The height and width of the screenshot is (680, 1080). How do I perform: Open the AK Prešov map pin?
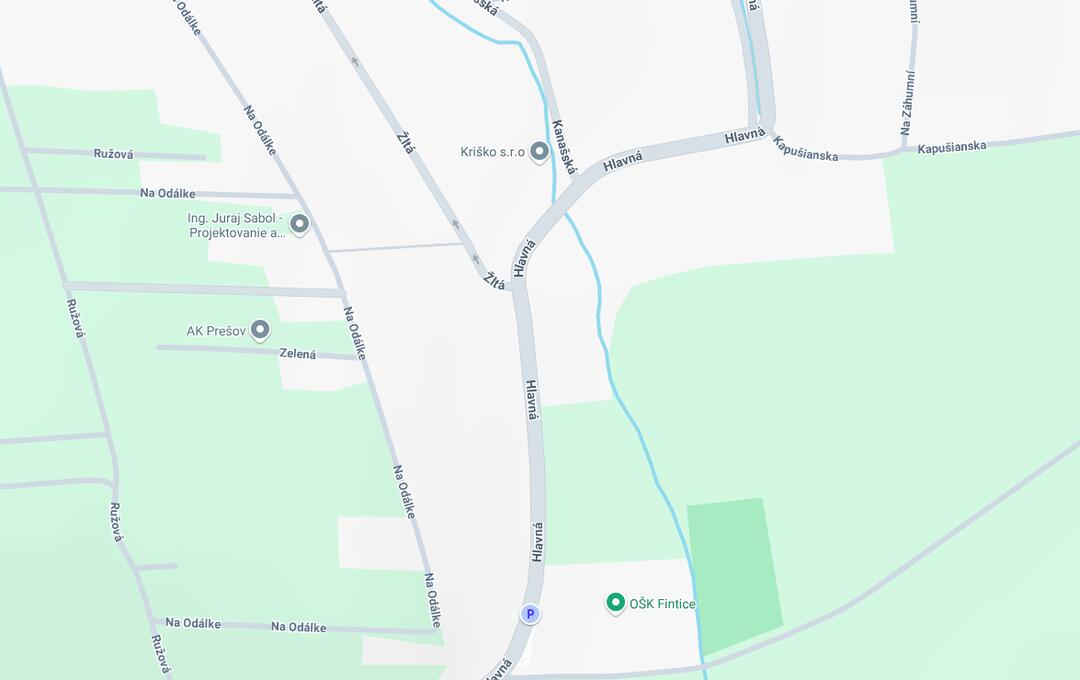260,330
